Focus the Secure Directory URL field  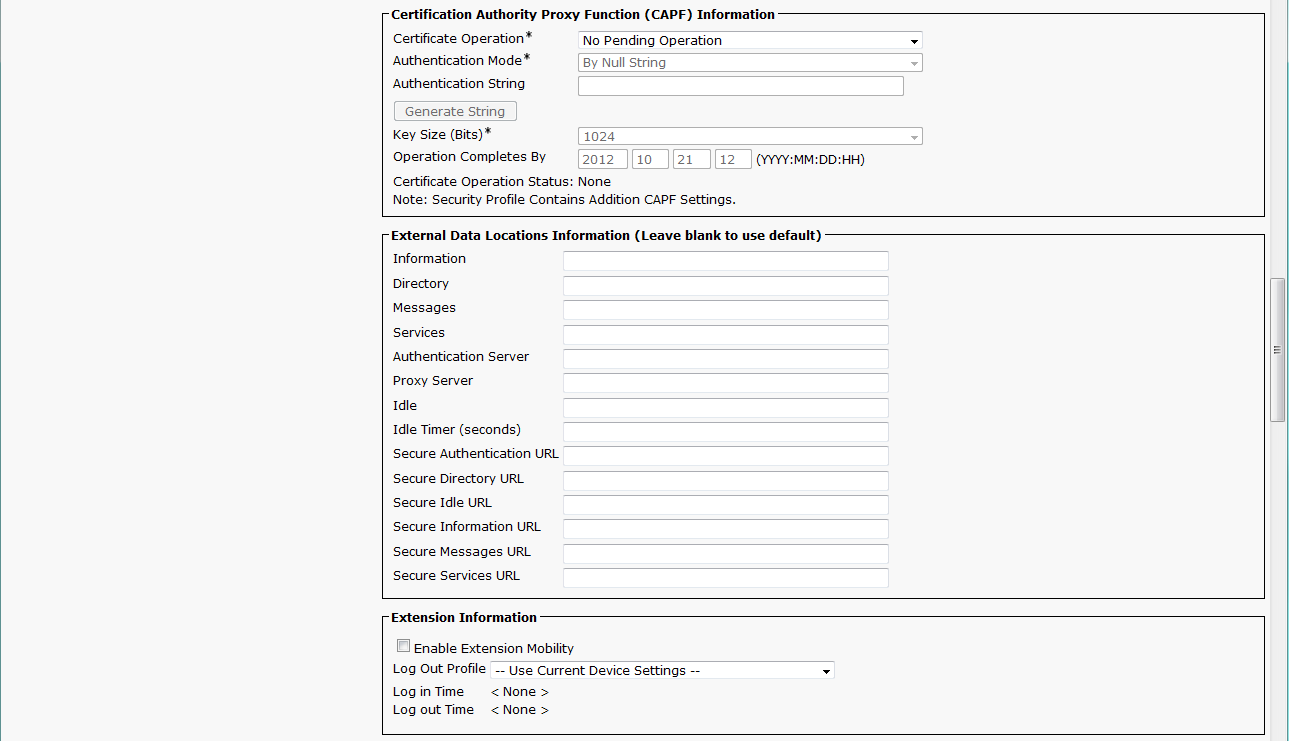[x=725, y=481]
